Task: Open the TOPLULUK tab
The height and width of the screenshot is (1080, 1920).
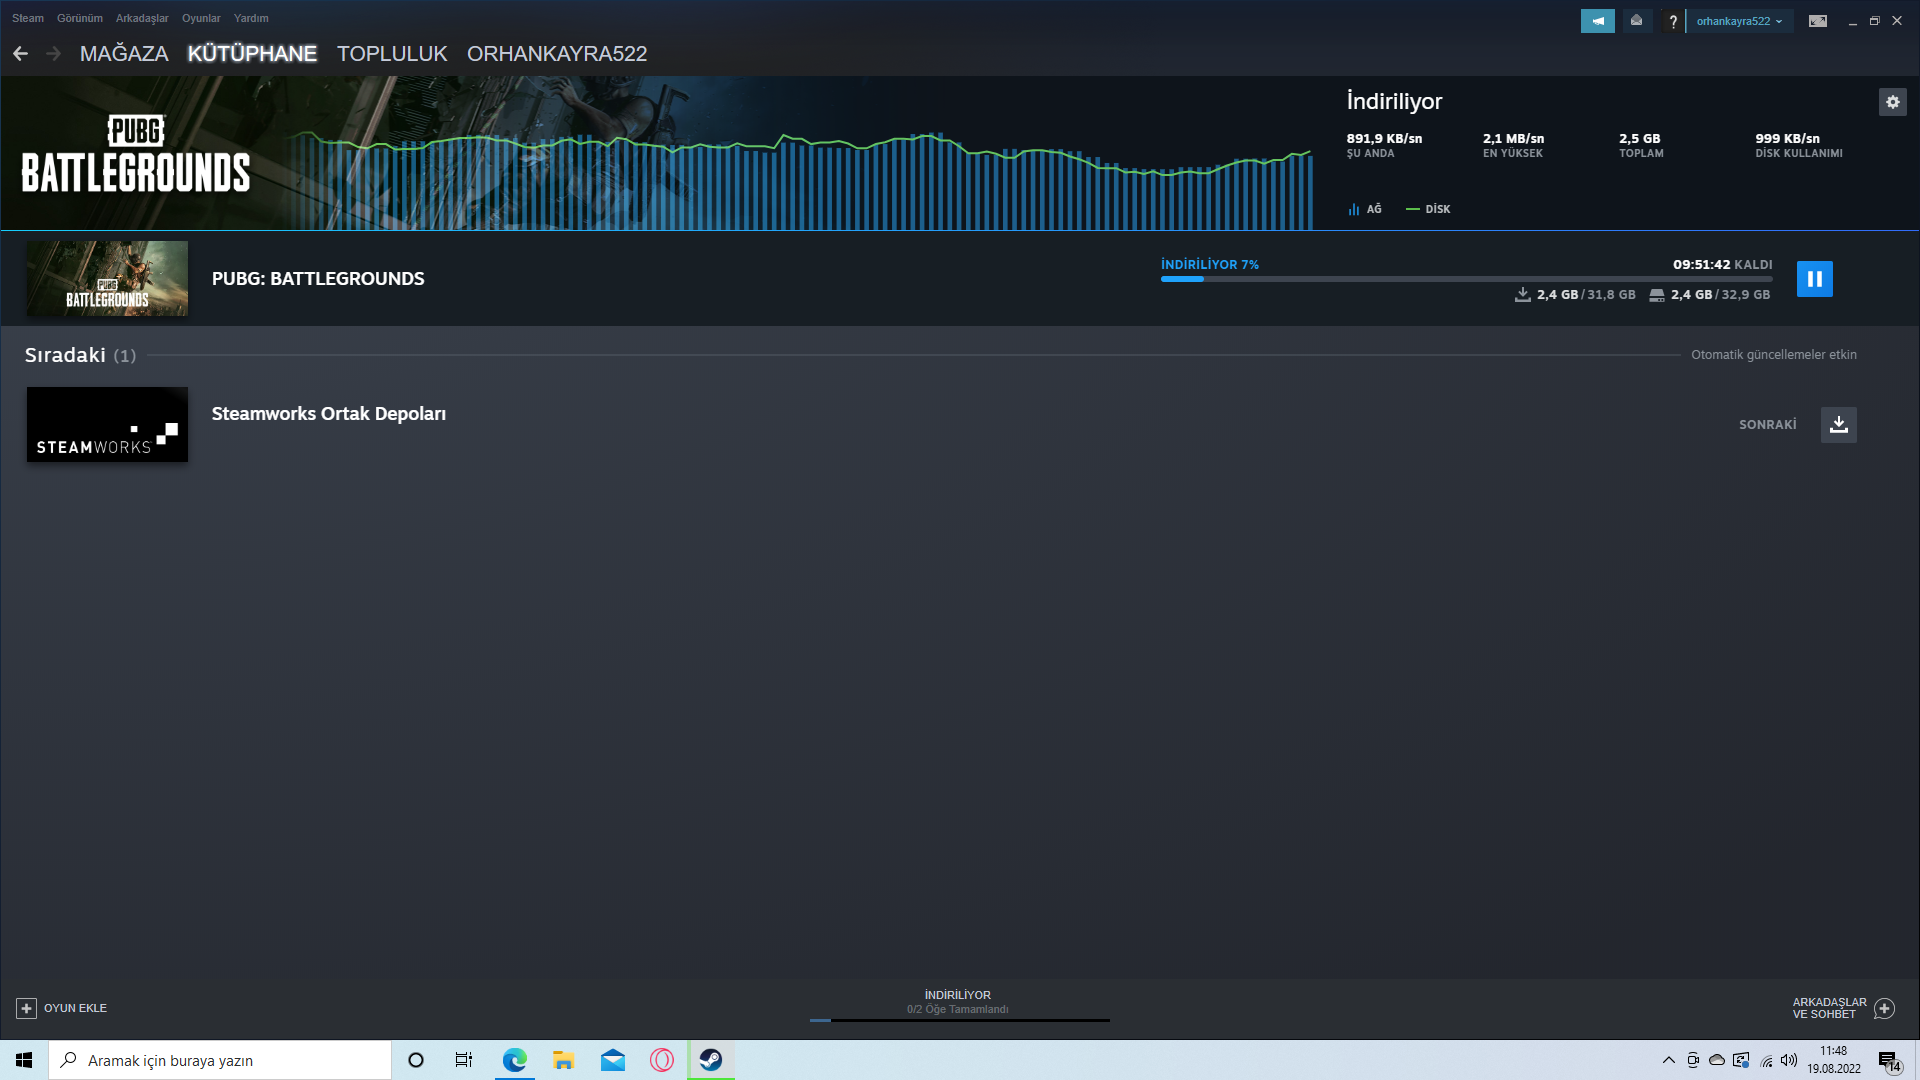Action: 392,54
